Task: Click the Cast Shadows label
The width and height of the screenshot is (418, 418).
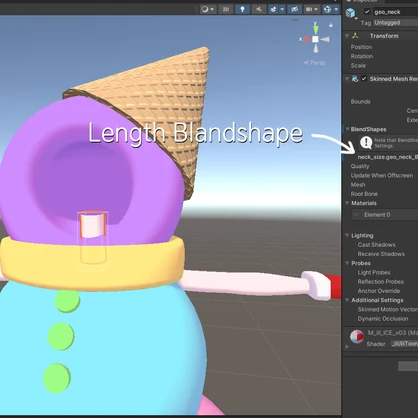Action: (x=377, y=245)
